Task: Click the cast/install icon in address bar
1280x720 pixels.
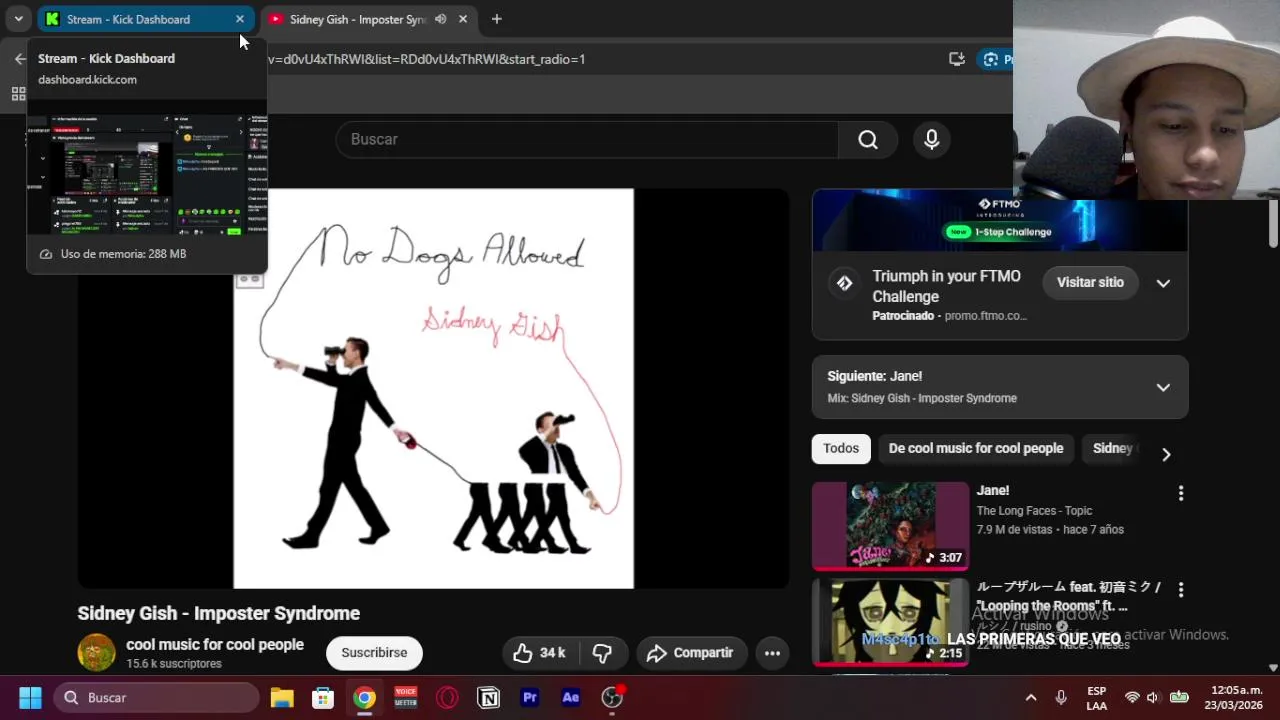Action: coord(957,59)
